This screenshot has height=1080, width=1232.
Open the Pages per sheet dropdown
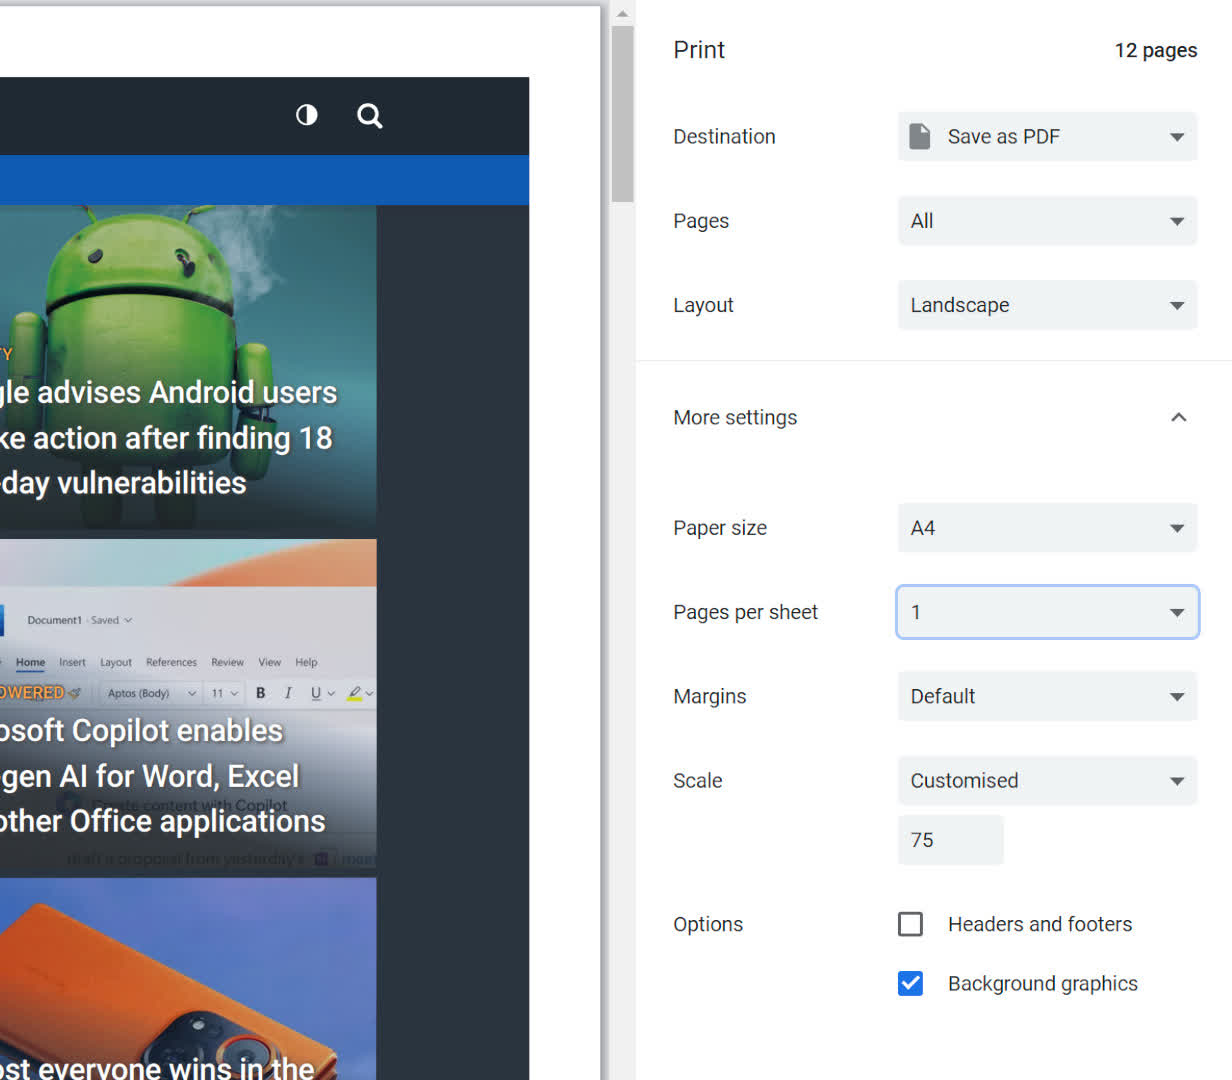[x=1048, y=612]
